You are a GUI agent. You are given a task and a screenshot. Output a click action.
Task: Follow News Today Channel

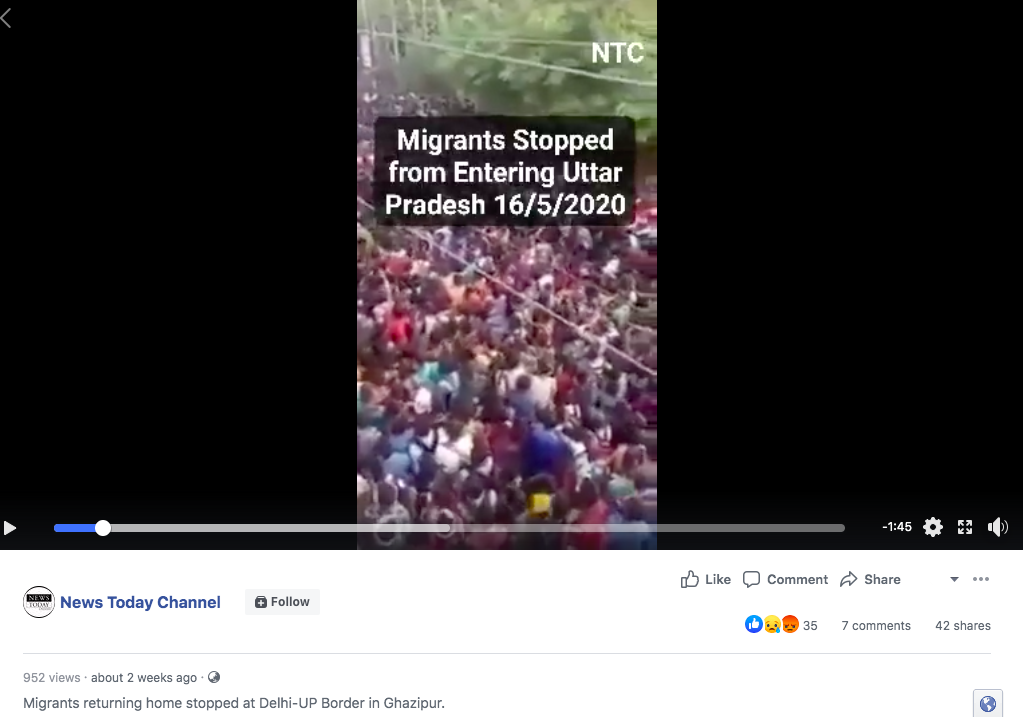point(282,602)
